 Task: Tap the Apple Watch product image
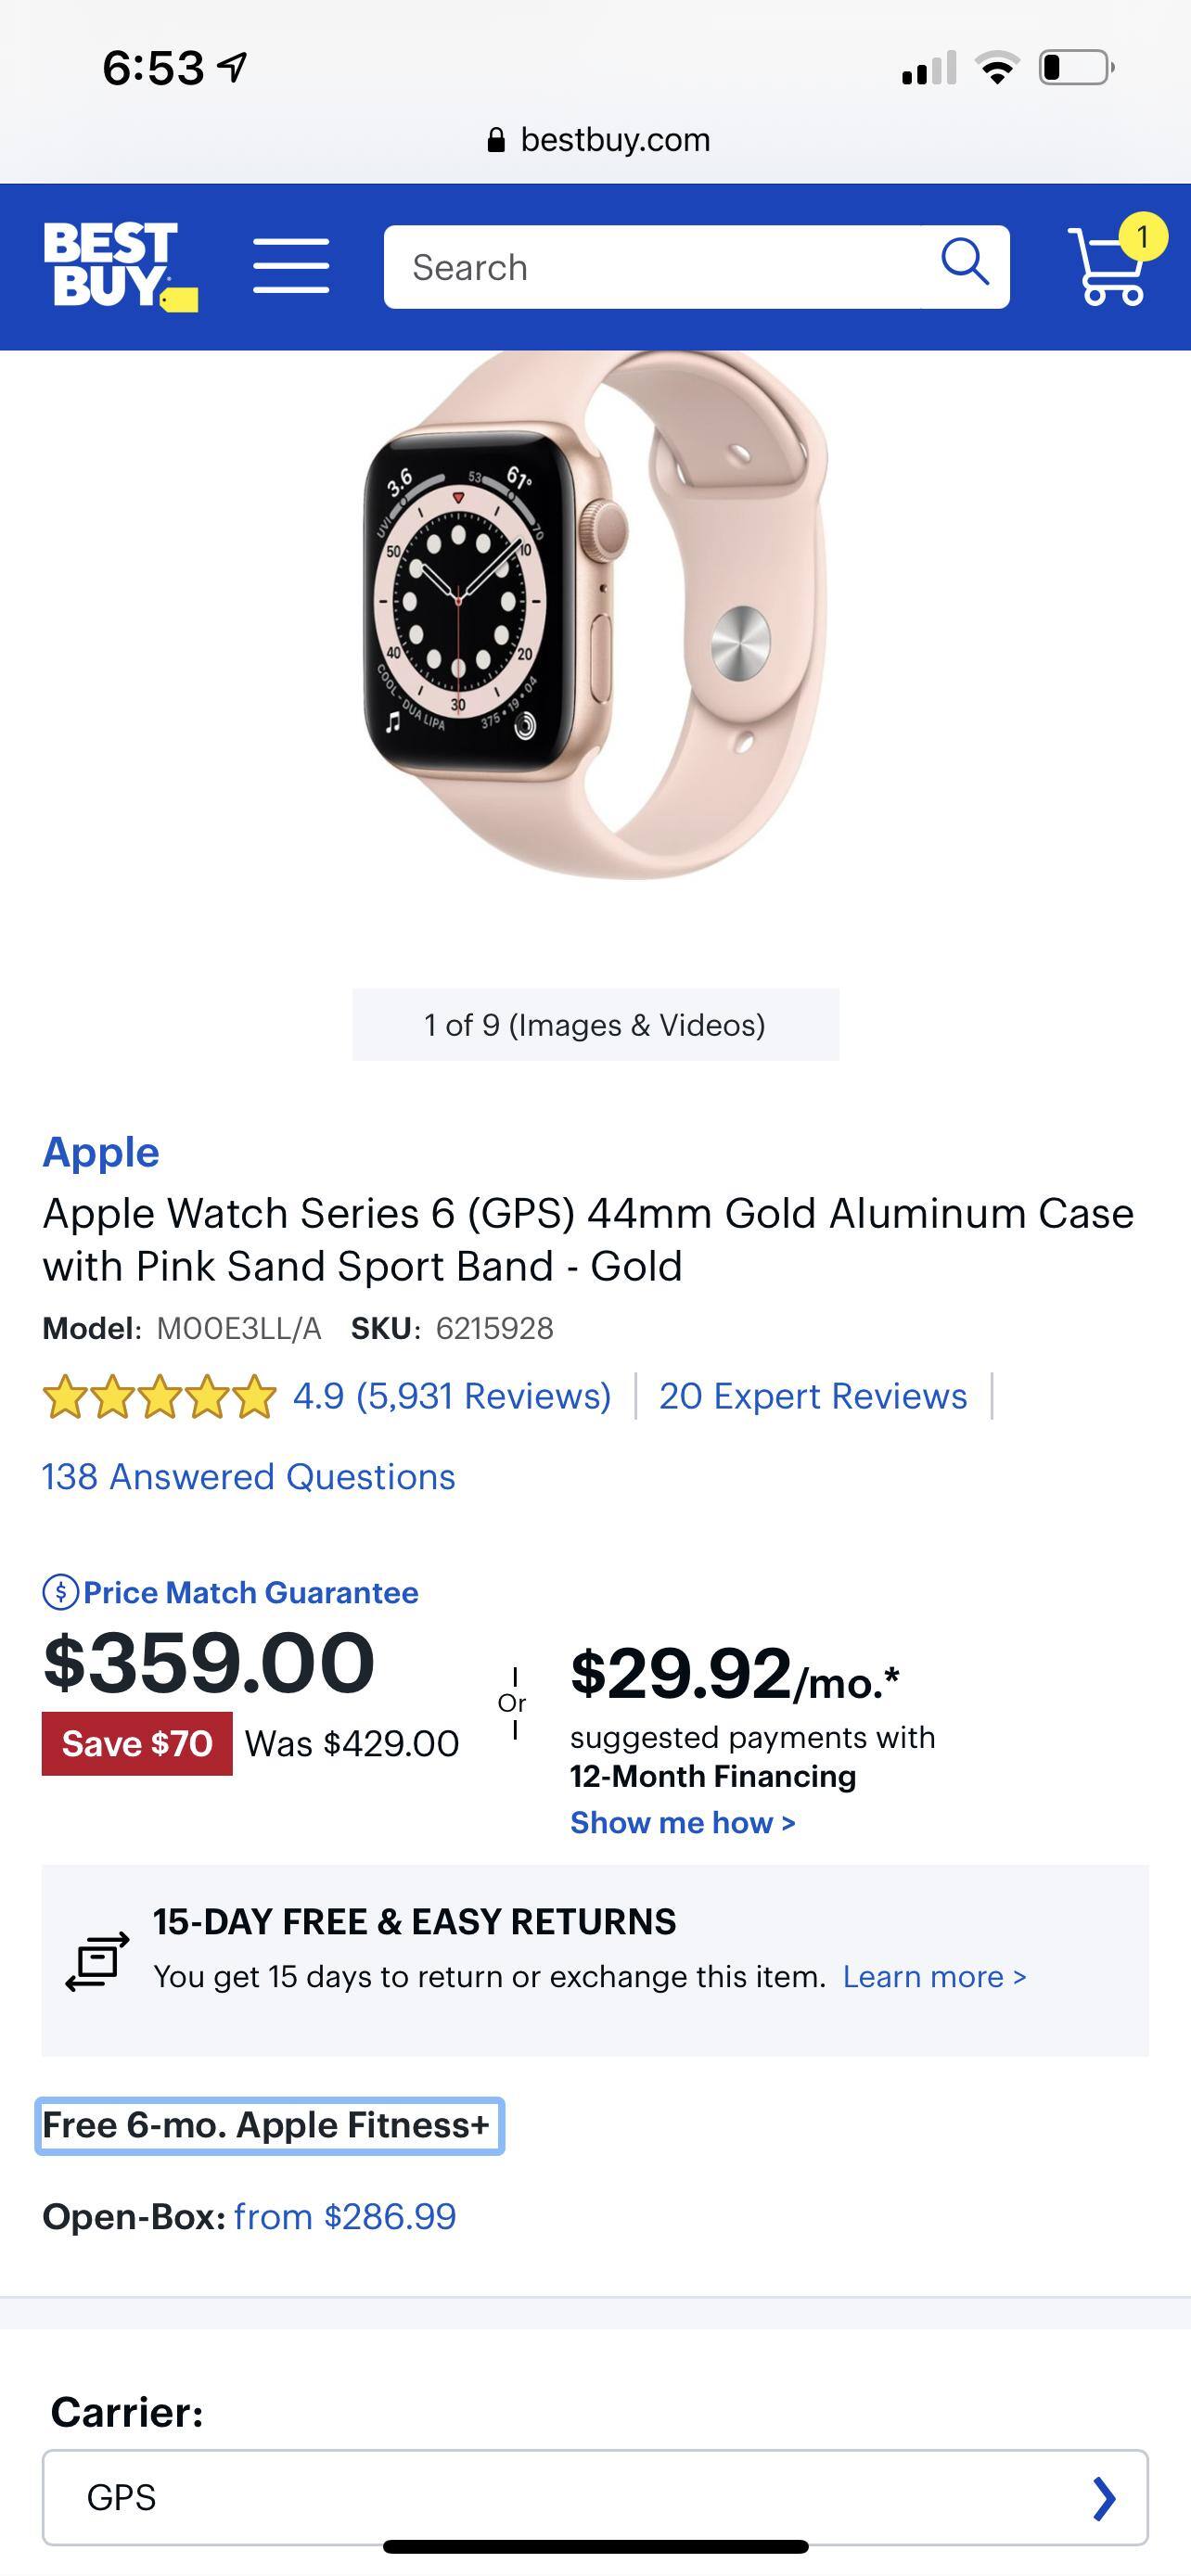click(595, 615)
